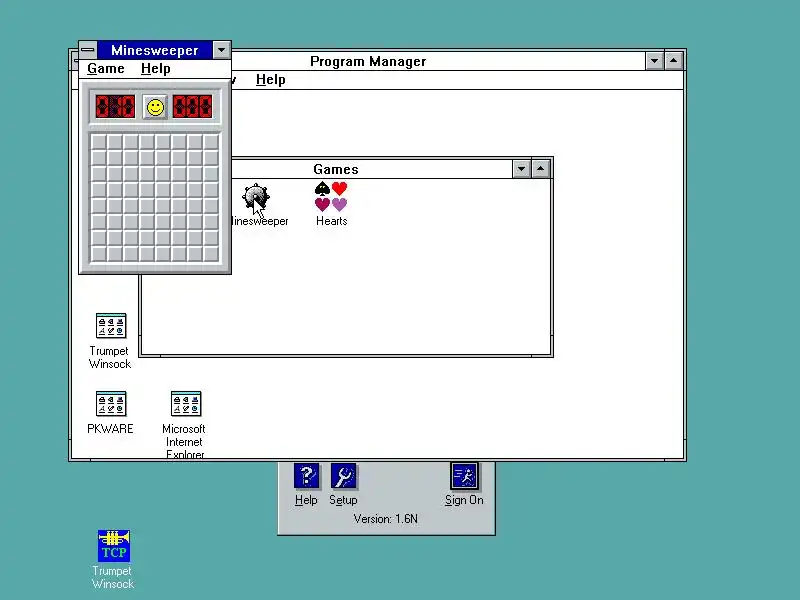Screen dimensions: 800x600
Task: Click the 'Hearts' icon label
Action: click(x=332, y=221)
